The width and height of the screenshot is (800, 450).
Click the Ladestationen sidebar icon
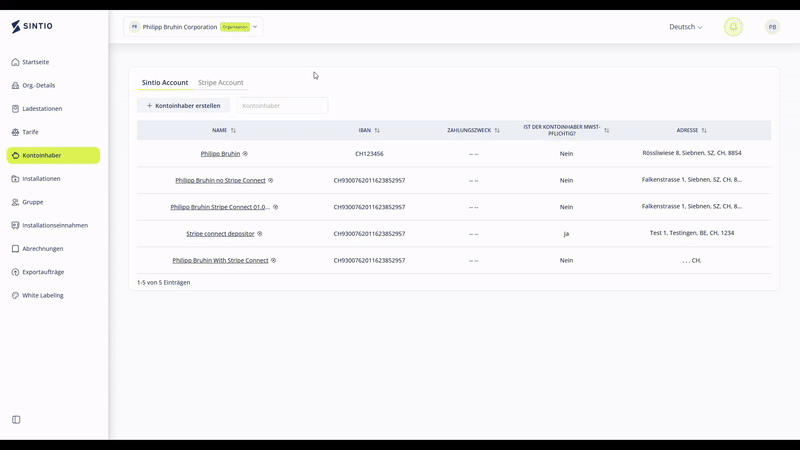[x=15, y=108]
